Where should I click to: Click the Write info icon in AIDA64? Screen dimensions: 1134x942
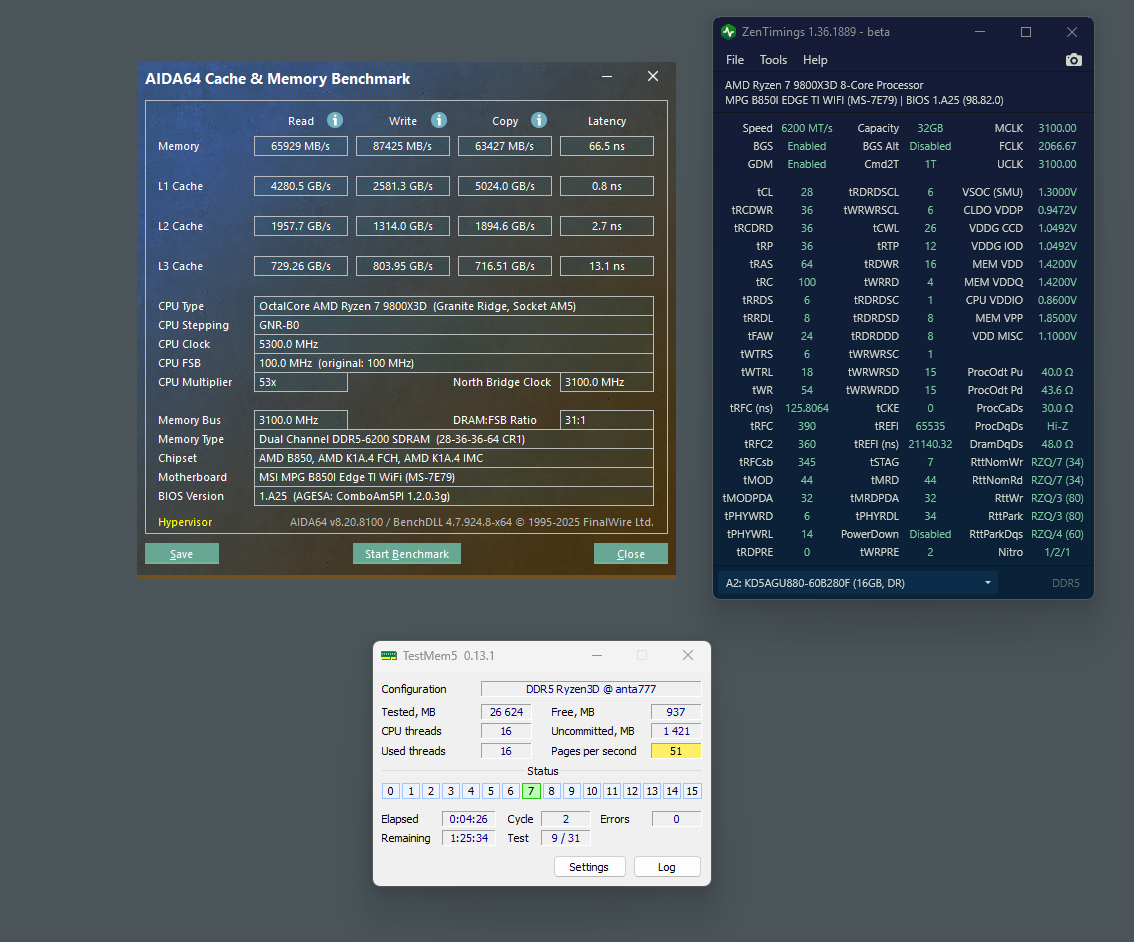click(439, 120)
